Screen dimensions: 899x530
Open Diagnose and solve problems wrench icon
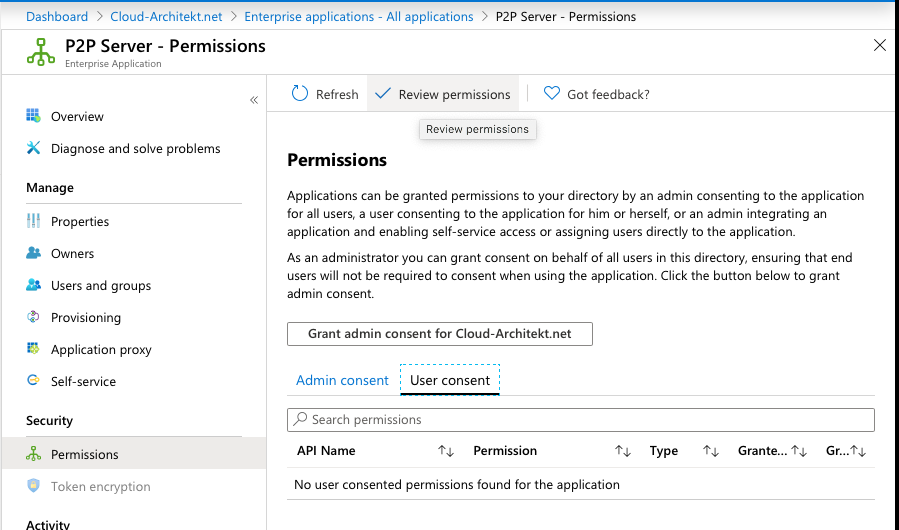tap(33, 148)
